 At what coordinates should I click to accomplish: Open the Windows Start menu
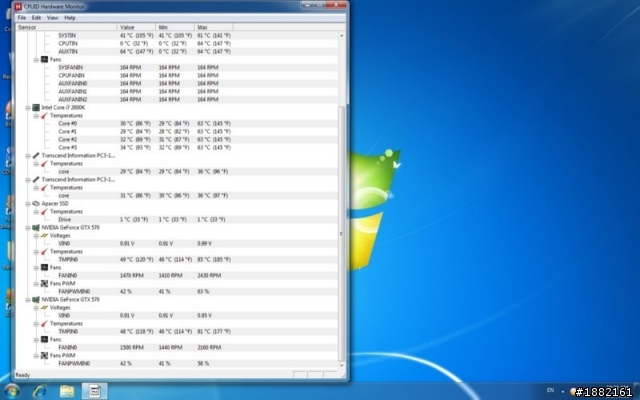[11, 391]
